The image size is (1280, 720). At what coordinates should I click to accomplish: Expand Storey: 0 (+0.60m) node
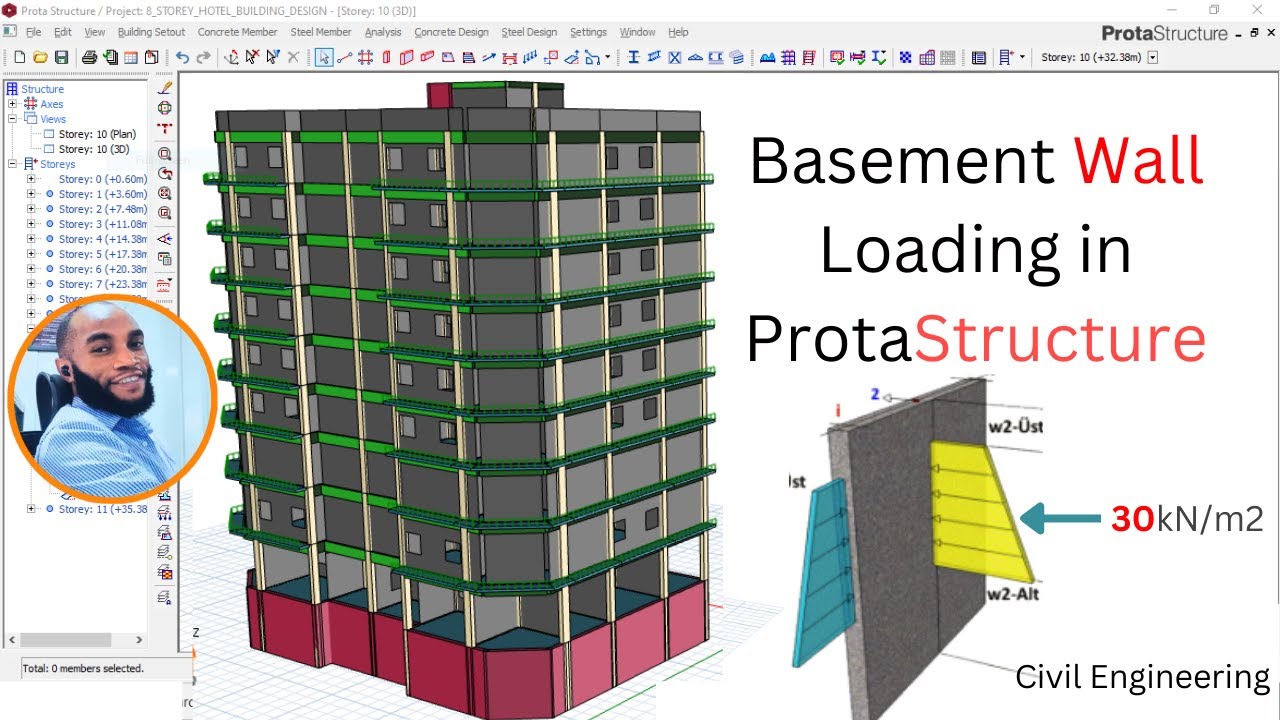tap(31, 179)
